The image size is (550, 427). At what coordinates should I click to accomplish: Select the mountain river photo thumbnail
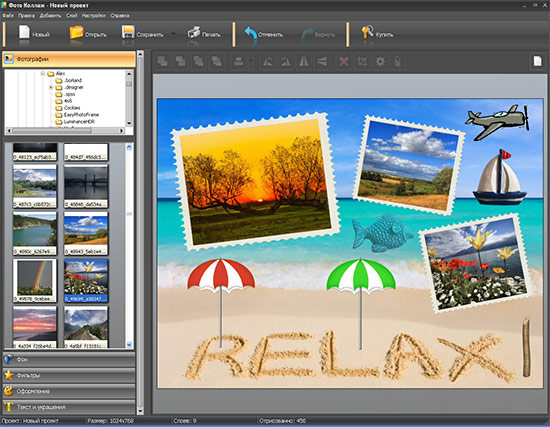coord(35,186)
